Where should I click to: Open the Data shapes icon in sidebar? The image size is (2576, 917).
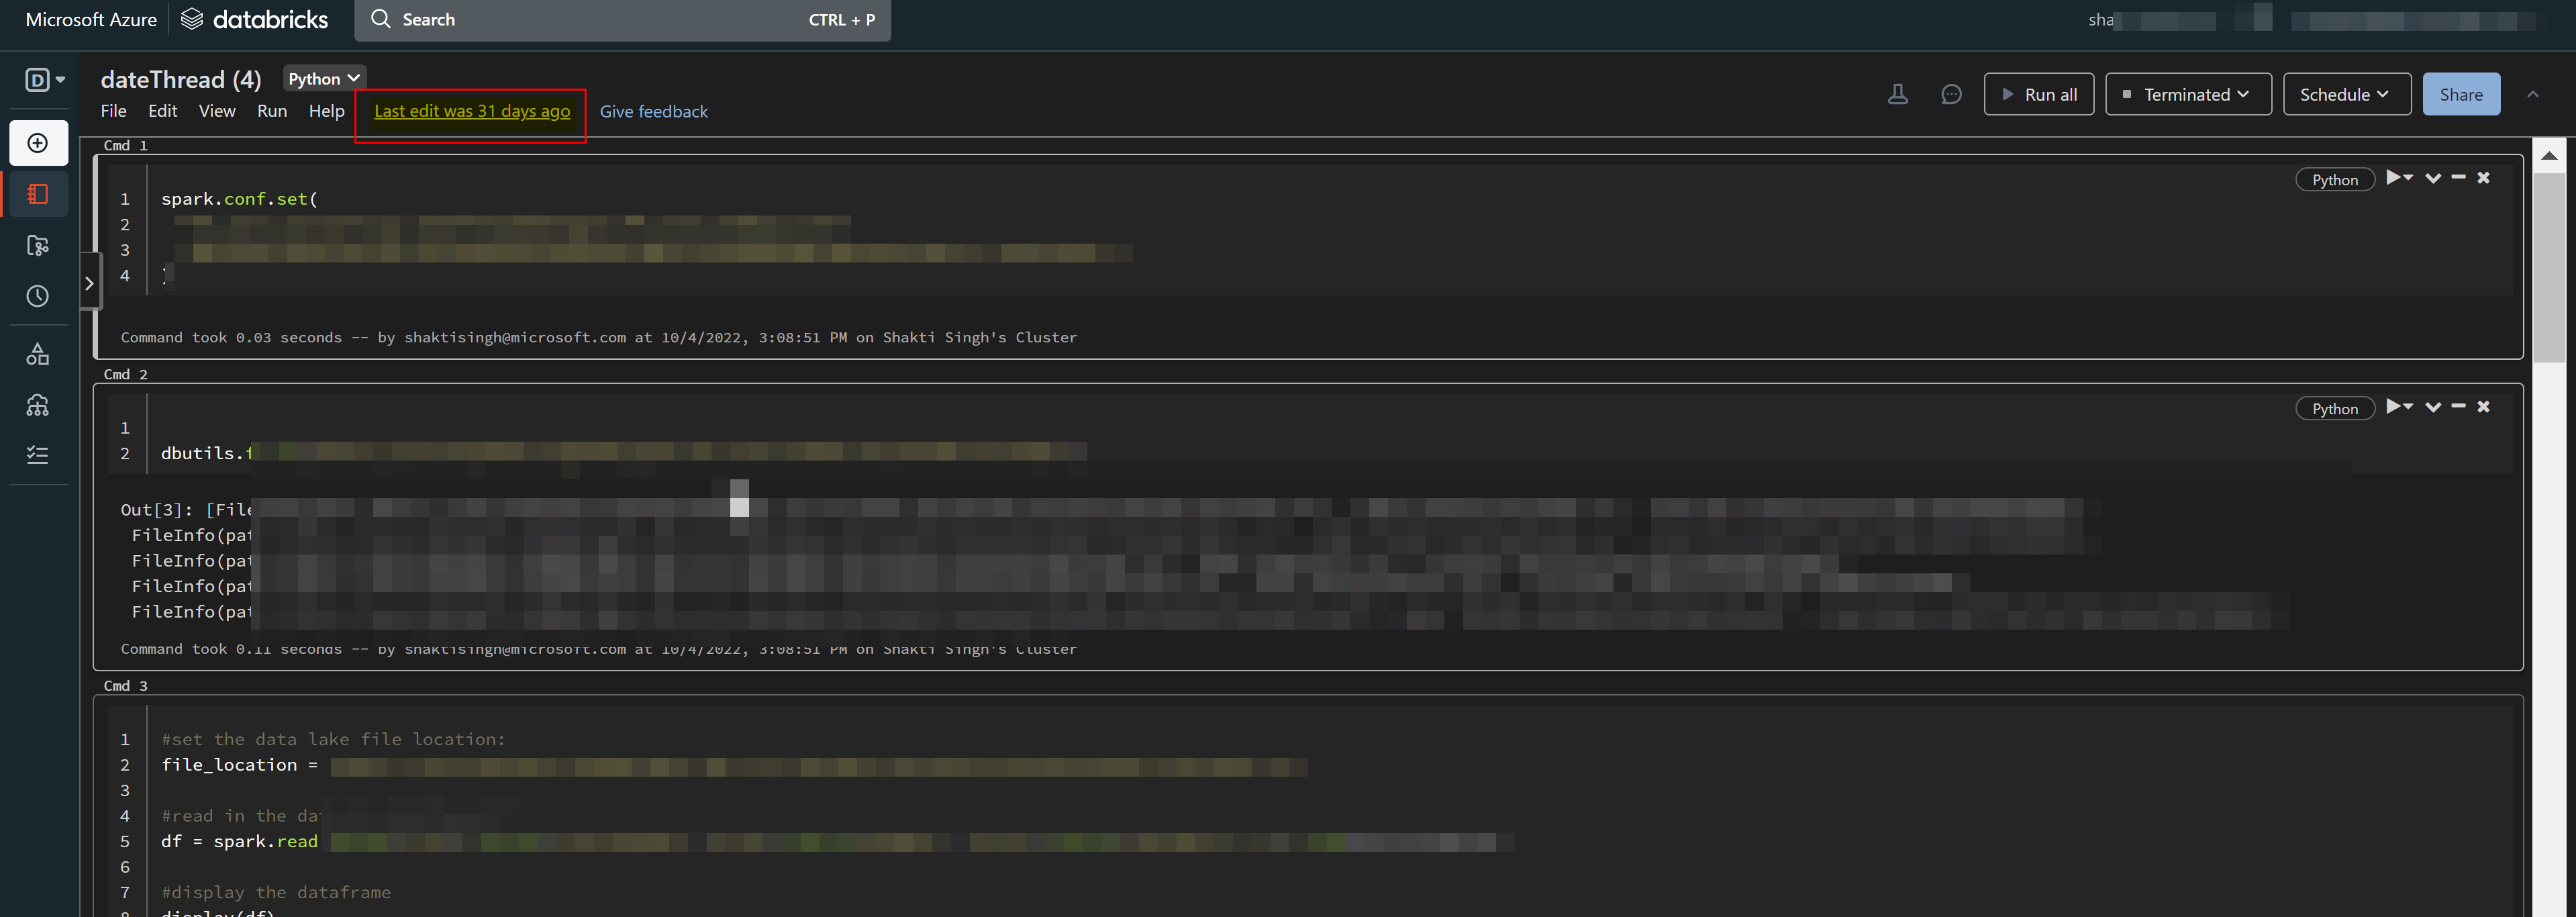tap(38, 354)
